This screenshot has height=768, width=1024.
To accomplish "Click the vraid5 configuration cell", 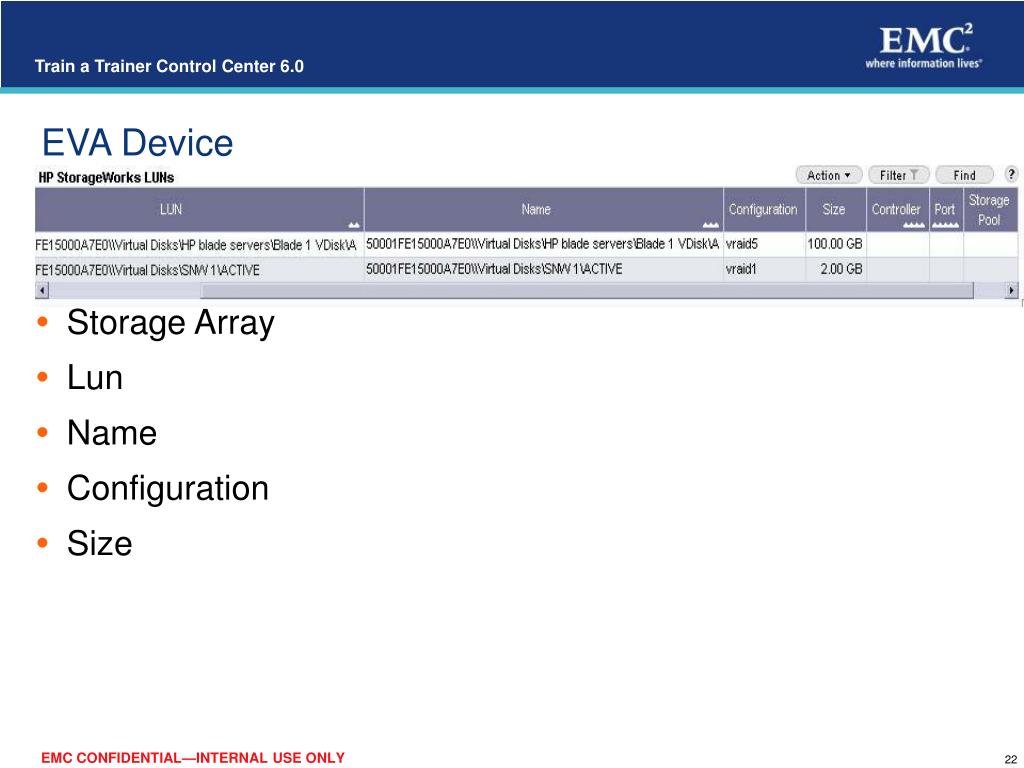I will pos(764,244).
